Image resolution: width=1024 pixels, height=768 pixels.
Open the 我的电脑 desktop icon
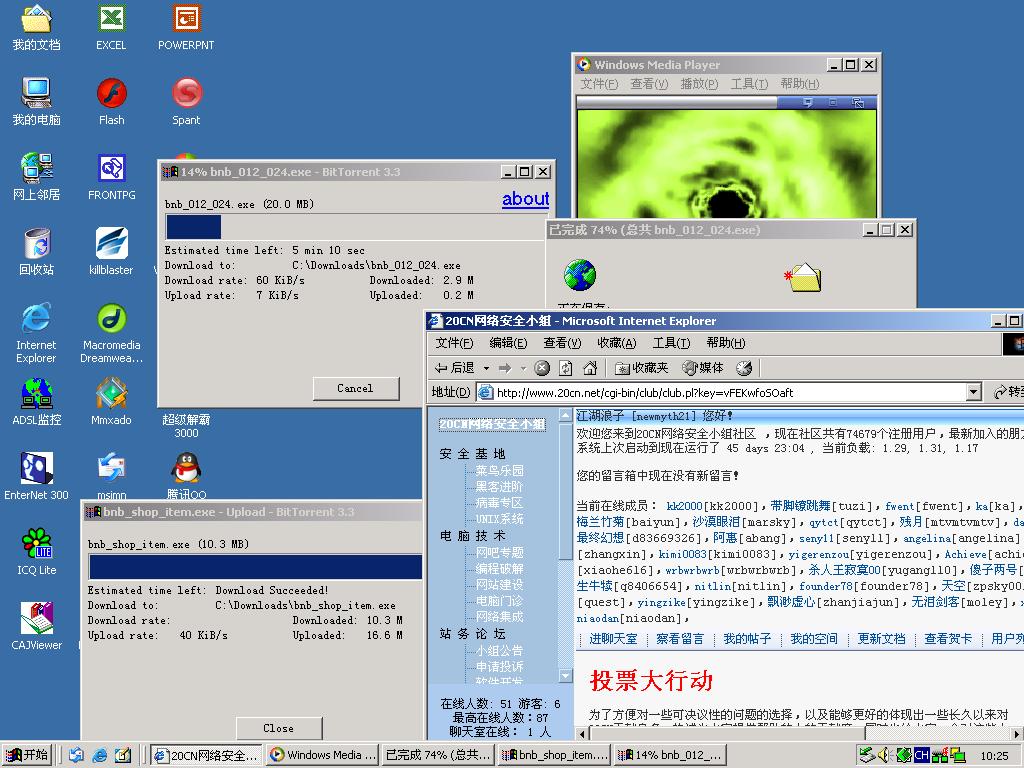(37, 102)
